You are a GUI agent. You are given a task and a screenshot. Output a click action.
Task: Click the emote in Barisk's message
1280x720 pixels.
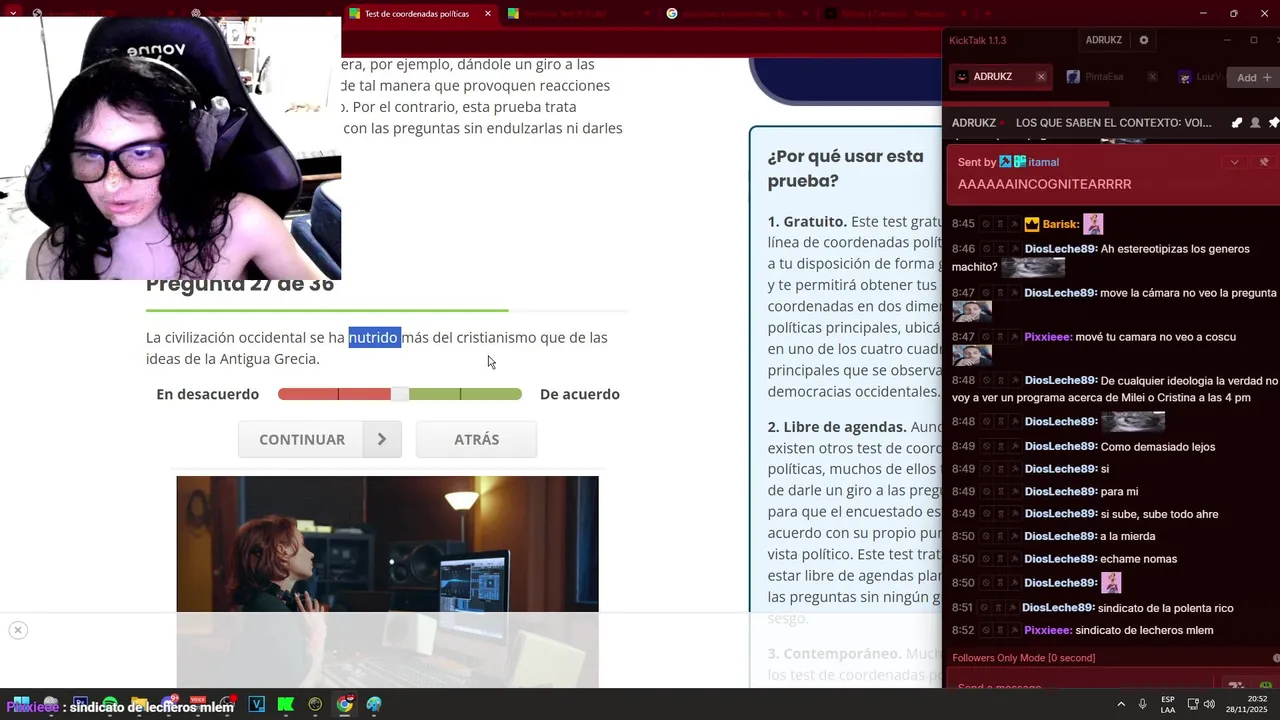pyautogui.click(x=1093, y=224)
